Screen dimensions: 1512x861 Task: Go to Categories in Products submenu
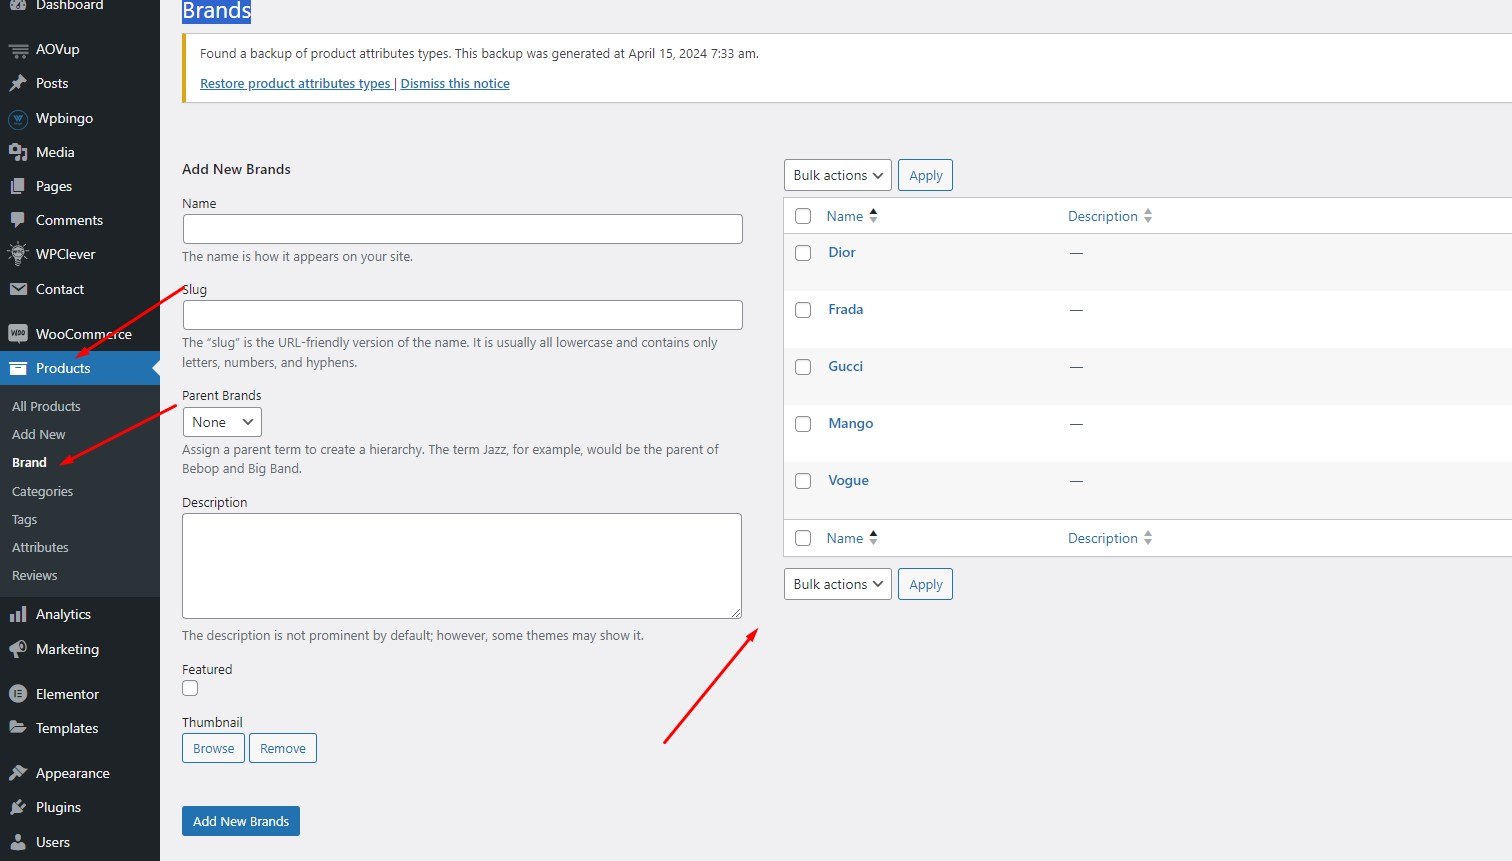[x=42, y=491]
